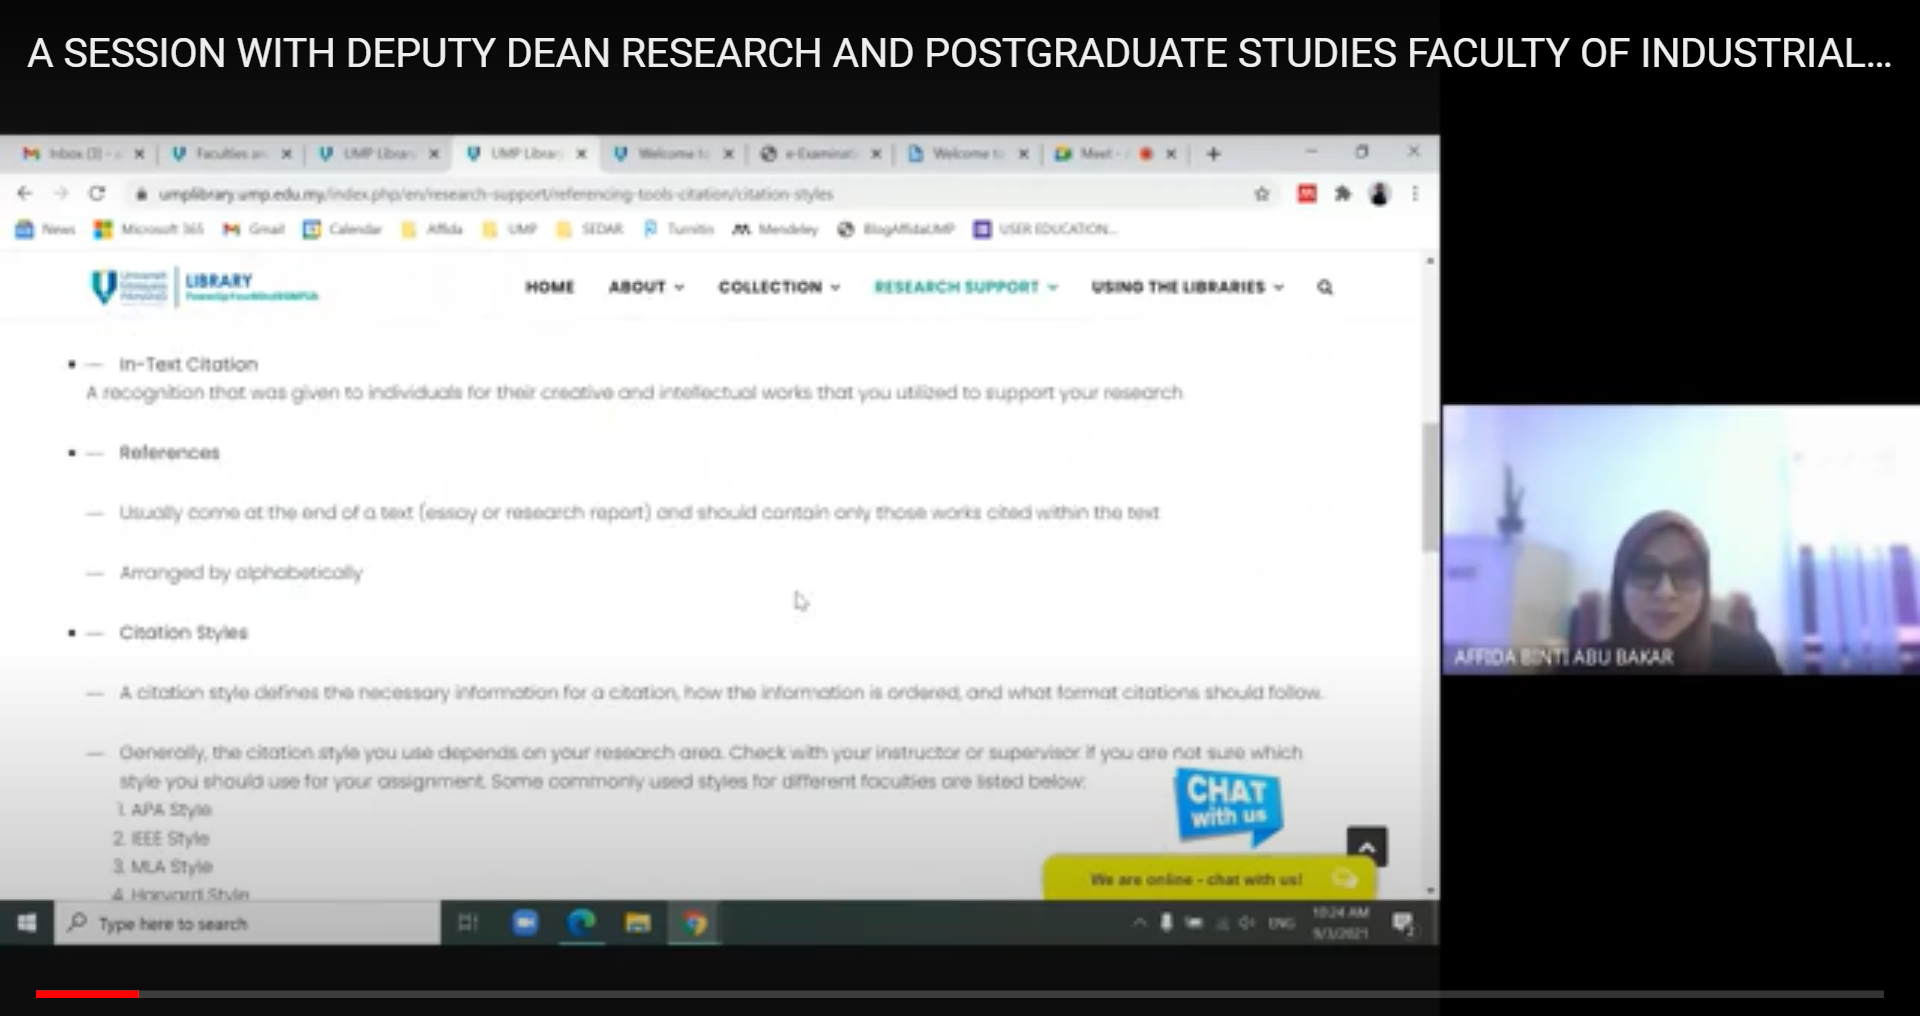The width and height of the screenshot is (1920, 1016).
Task: Open the Extensions puzzle icon
Action: [1343, 193]
